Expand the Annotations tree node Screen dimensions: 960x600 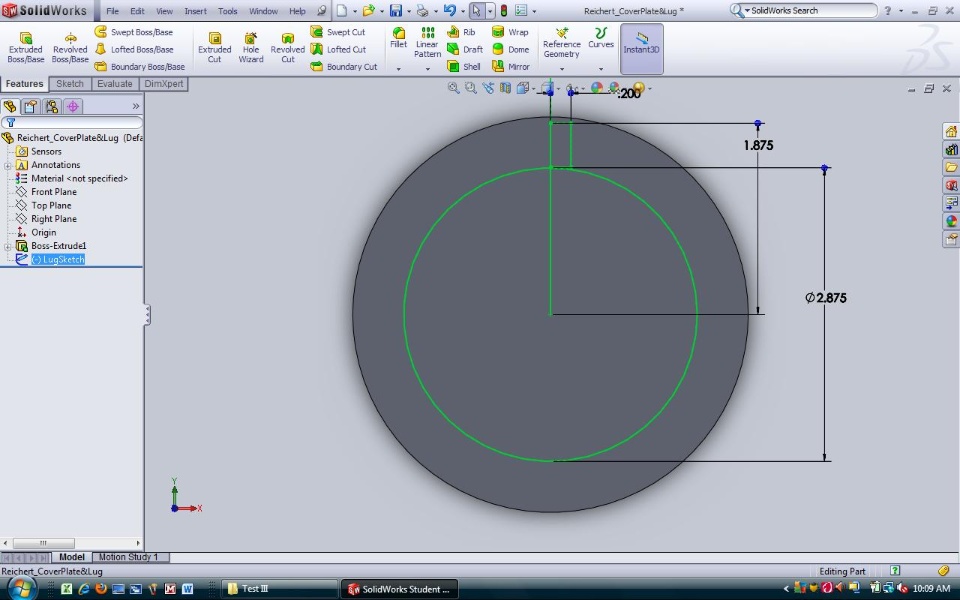7,165
